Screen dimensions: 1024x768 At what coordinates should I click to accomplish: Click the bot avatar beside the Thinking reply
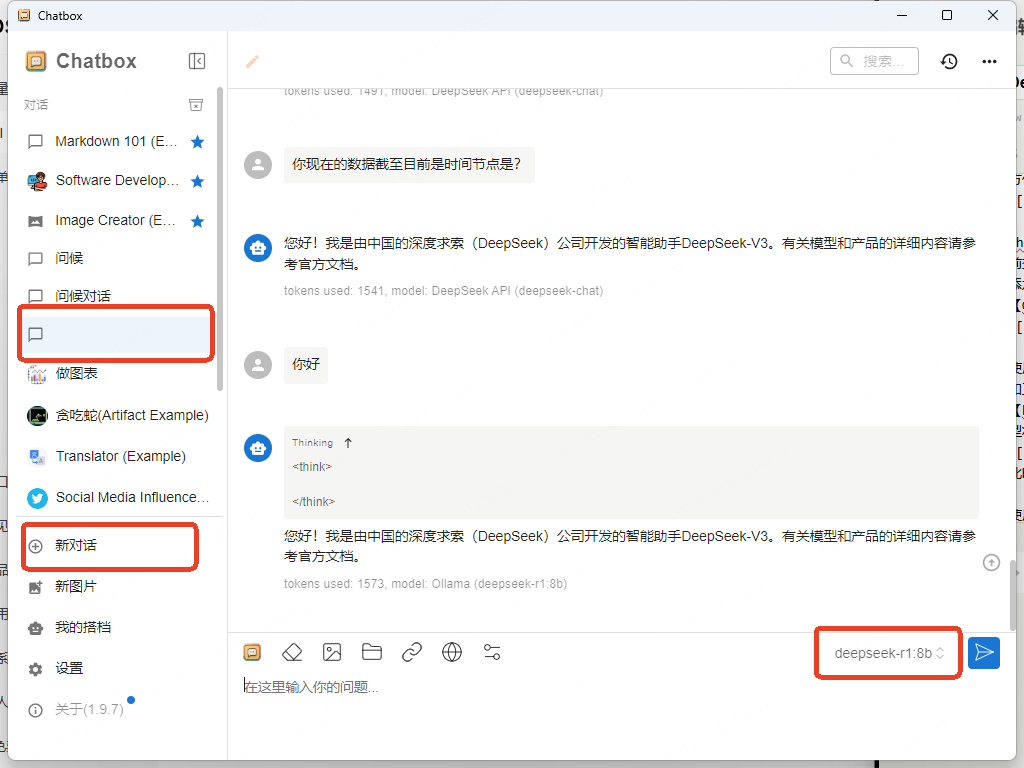(258, 448)
